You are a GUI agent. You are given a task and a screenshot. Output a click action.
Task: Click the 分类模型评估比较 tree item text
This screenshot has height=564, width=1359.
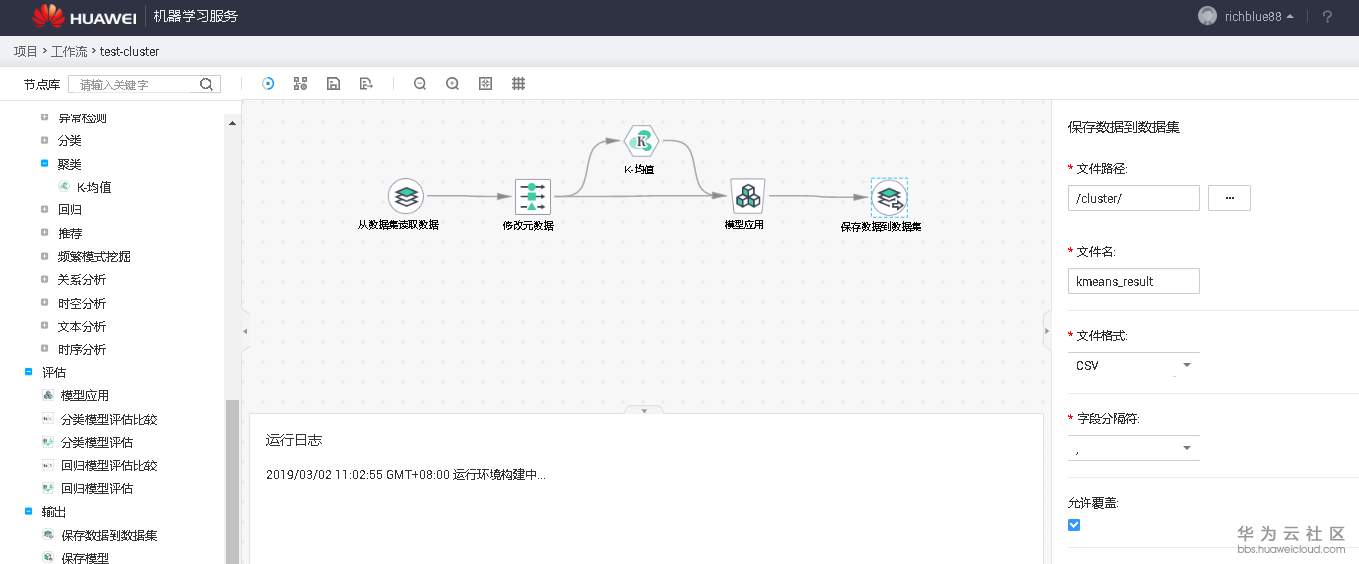[109, 419]
